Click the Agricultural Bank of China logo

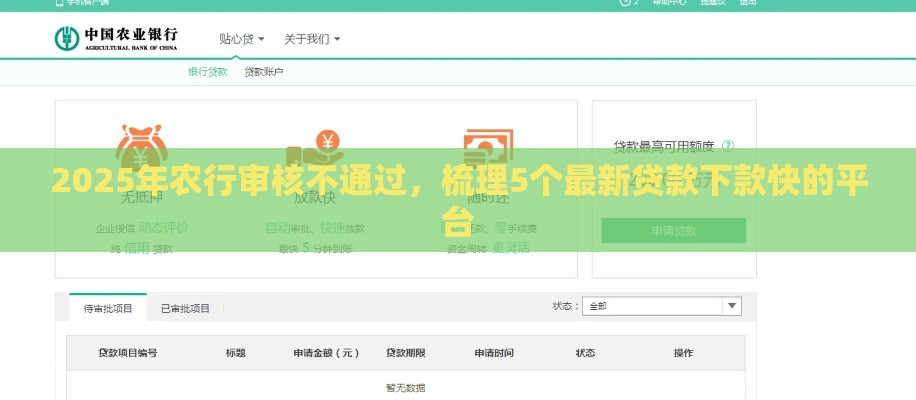(x=116, y=39)
